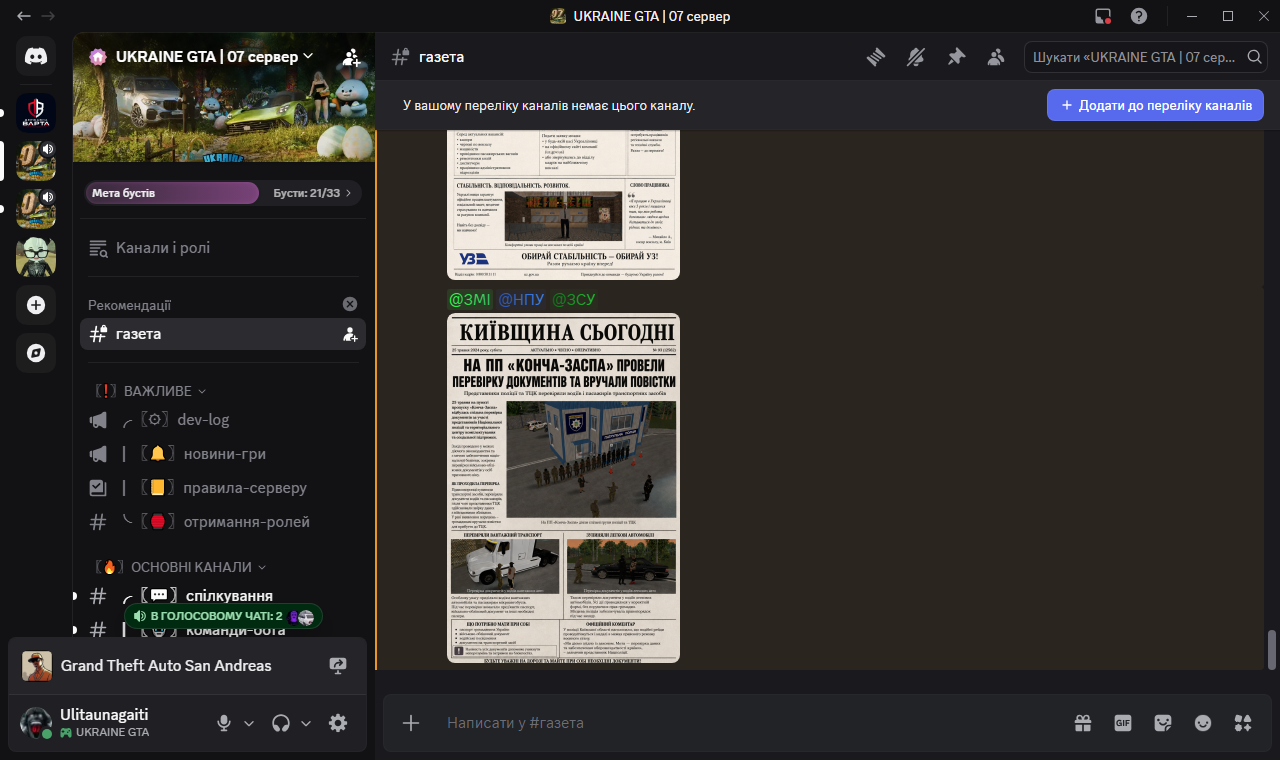
Task: Click газета channel title in header
Action: coord(441,57)
